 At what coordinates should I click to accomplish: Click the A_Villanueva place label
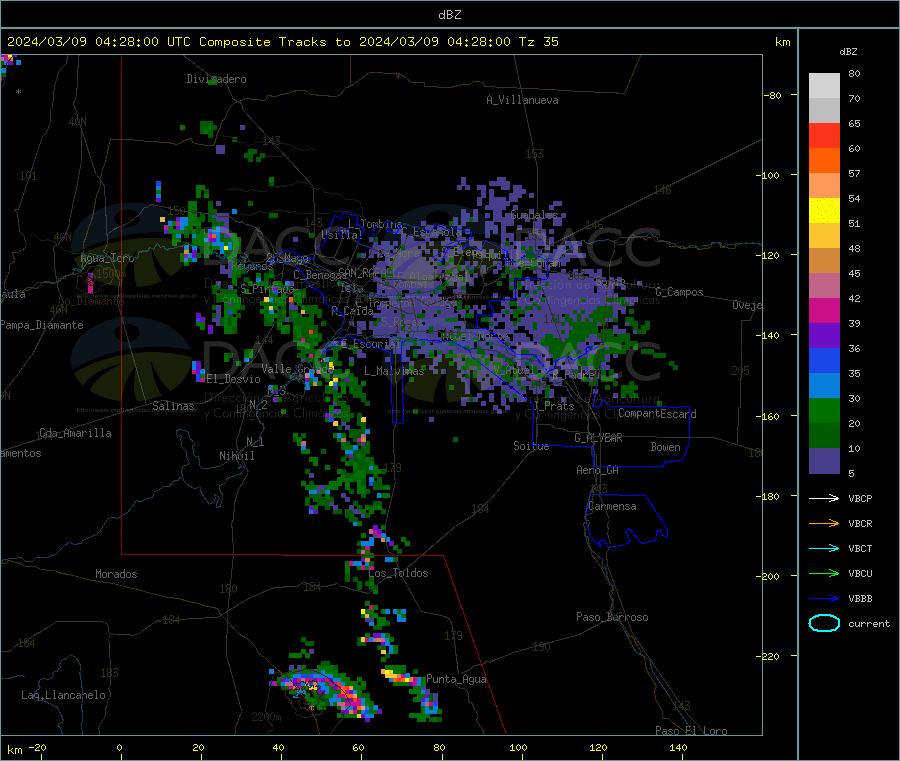coord(522,100)
